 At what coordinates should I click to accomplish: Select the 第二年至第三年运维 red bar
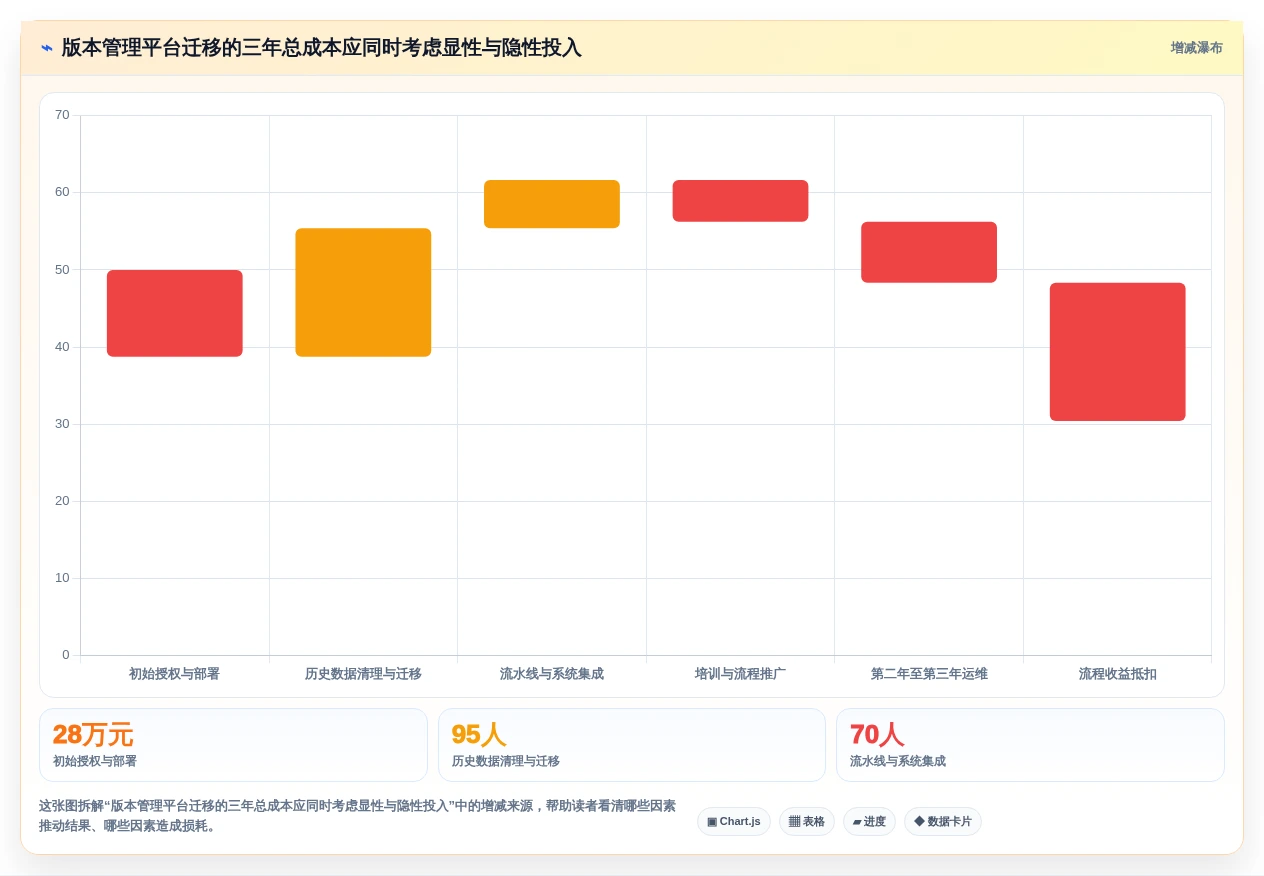click(x=929, y=252)
